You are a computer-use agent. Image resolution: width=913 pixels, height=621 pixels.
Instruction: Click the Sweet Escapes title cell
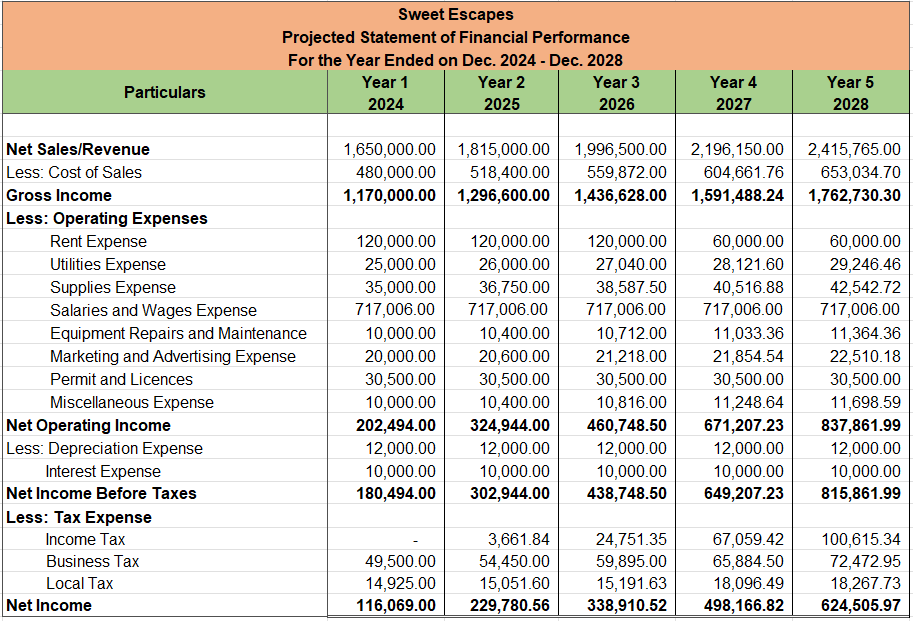pos(455,14)
